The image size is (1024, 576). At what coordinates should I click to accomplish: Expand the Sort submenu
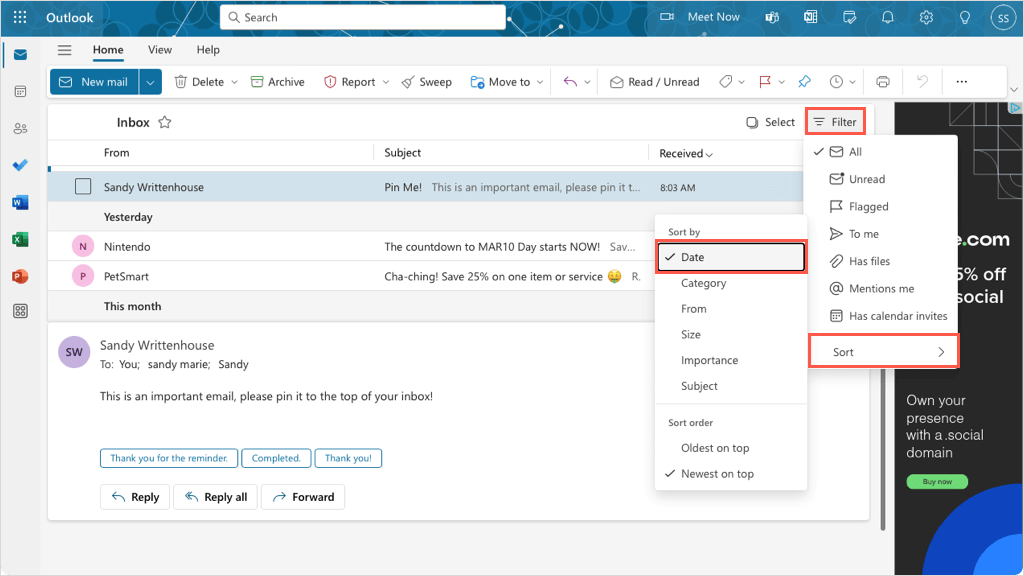point(883,352)
